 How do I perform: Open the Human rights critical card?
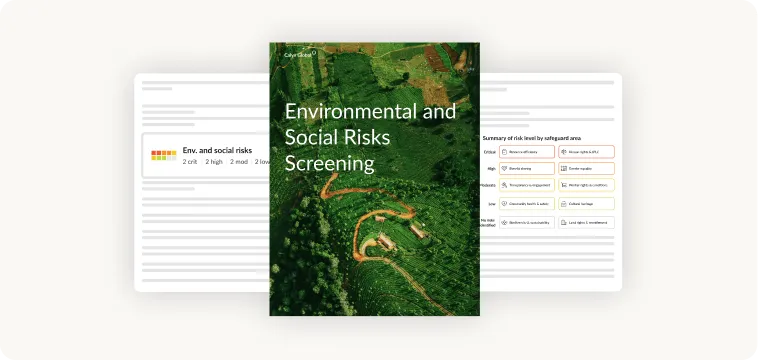pyautogui.click(x=586, y=152)
